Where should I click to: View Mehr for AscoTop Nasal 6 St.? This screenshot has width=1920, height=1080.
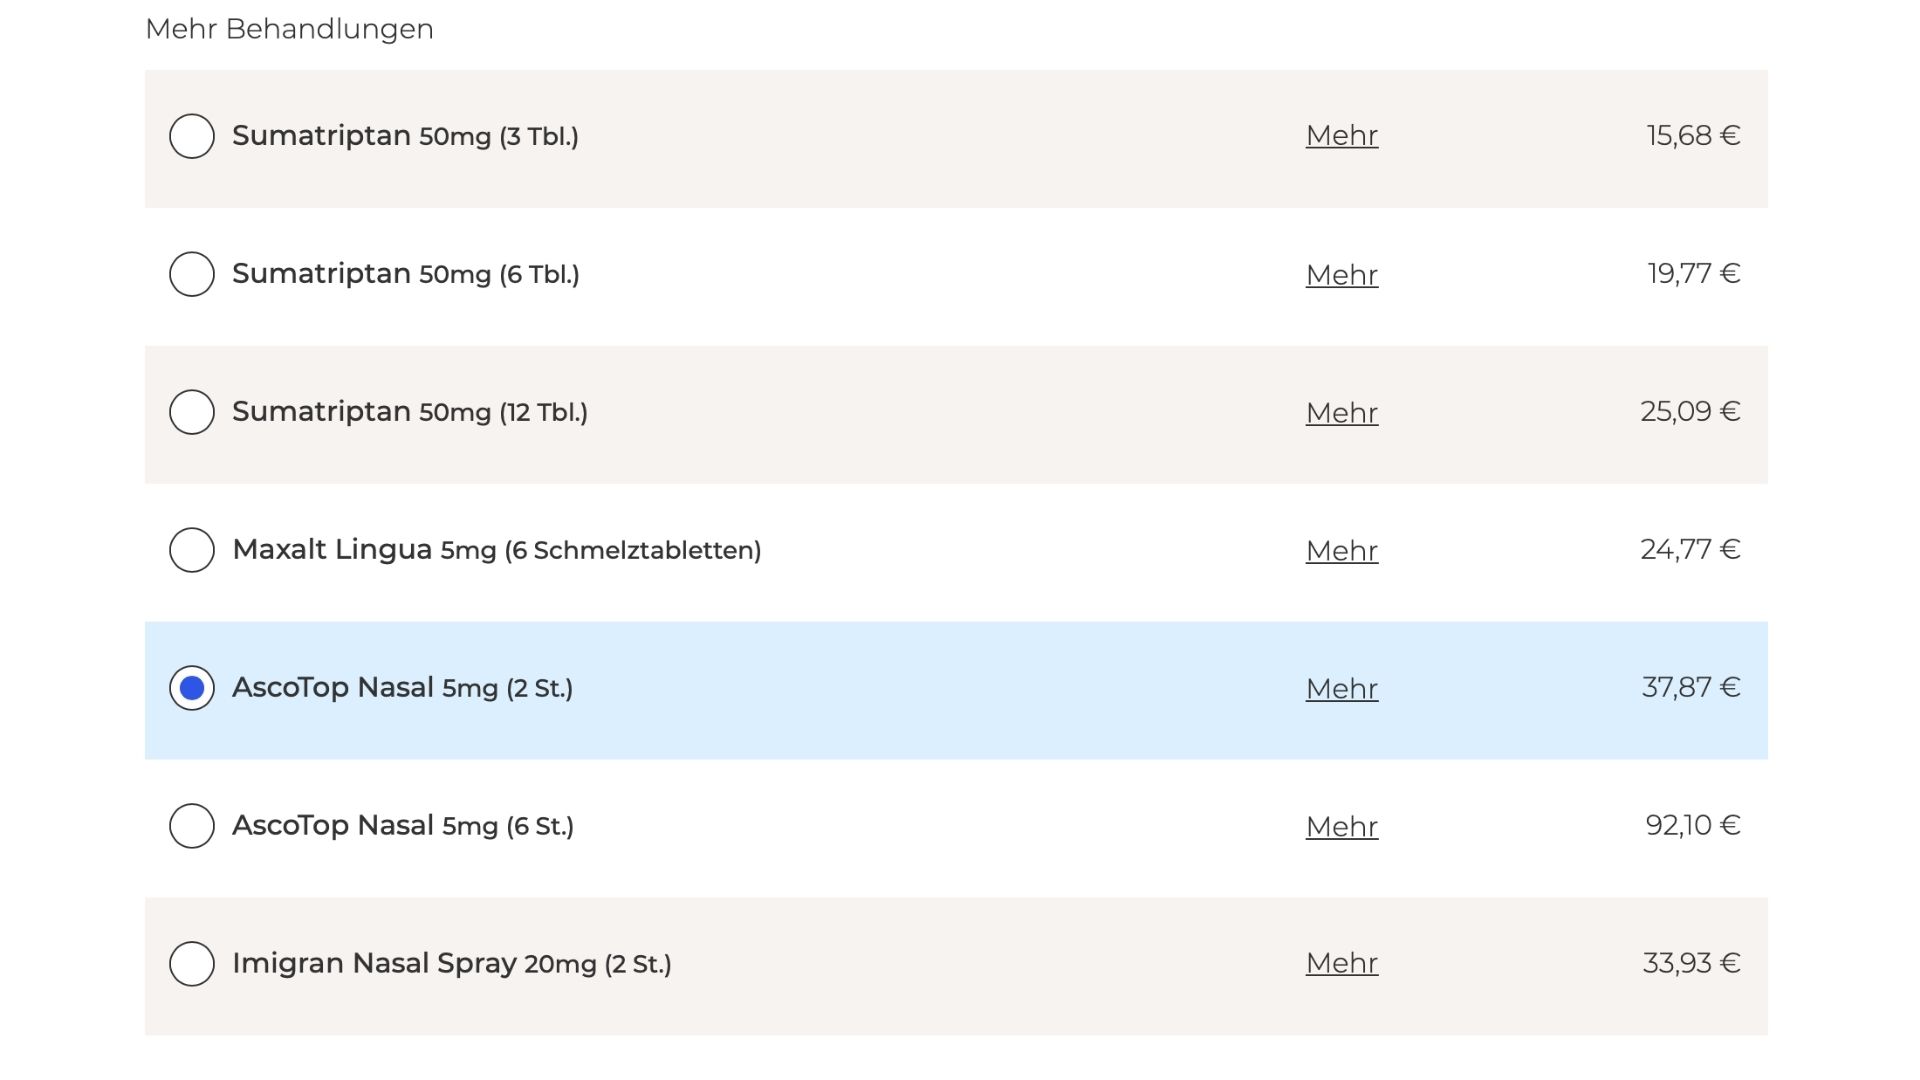pos(1341,826)
